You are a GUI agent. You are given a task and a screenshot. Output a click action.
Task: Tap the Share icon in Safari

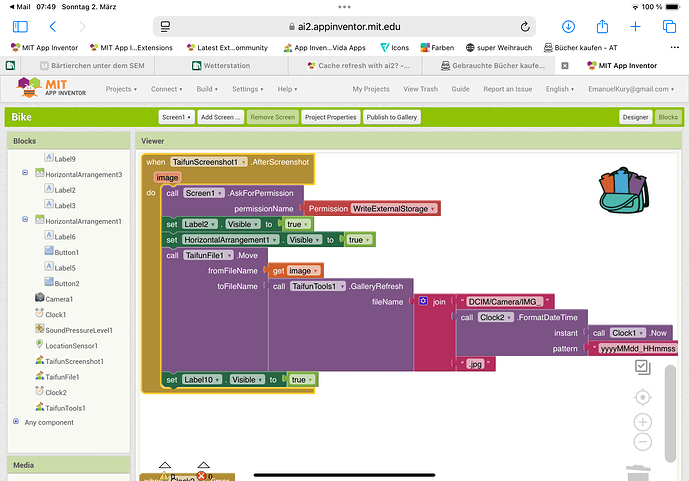[x=602, y=26]
